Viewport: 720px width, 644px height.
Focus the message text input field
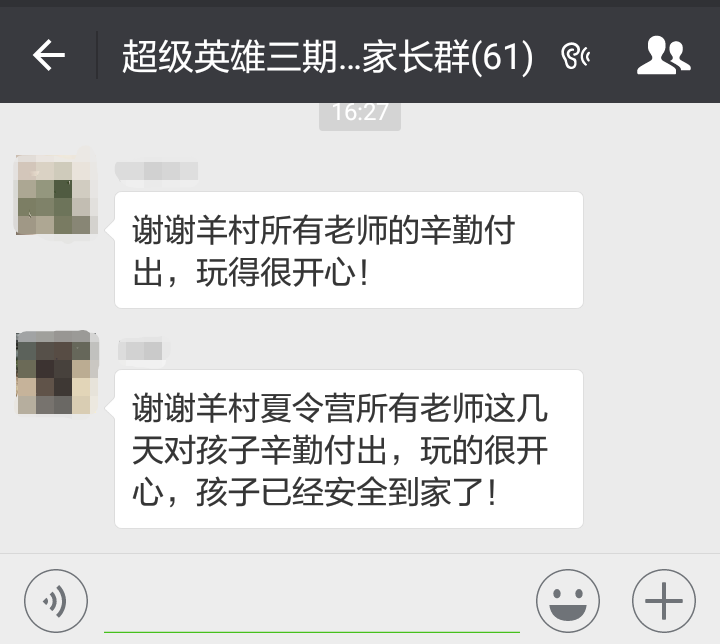click(x=312, y=601)
